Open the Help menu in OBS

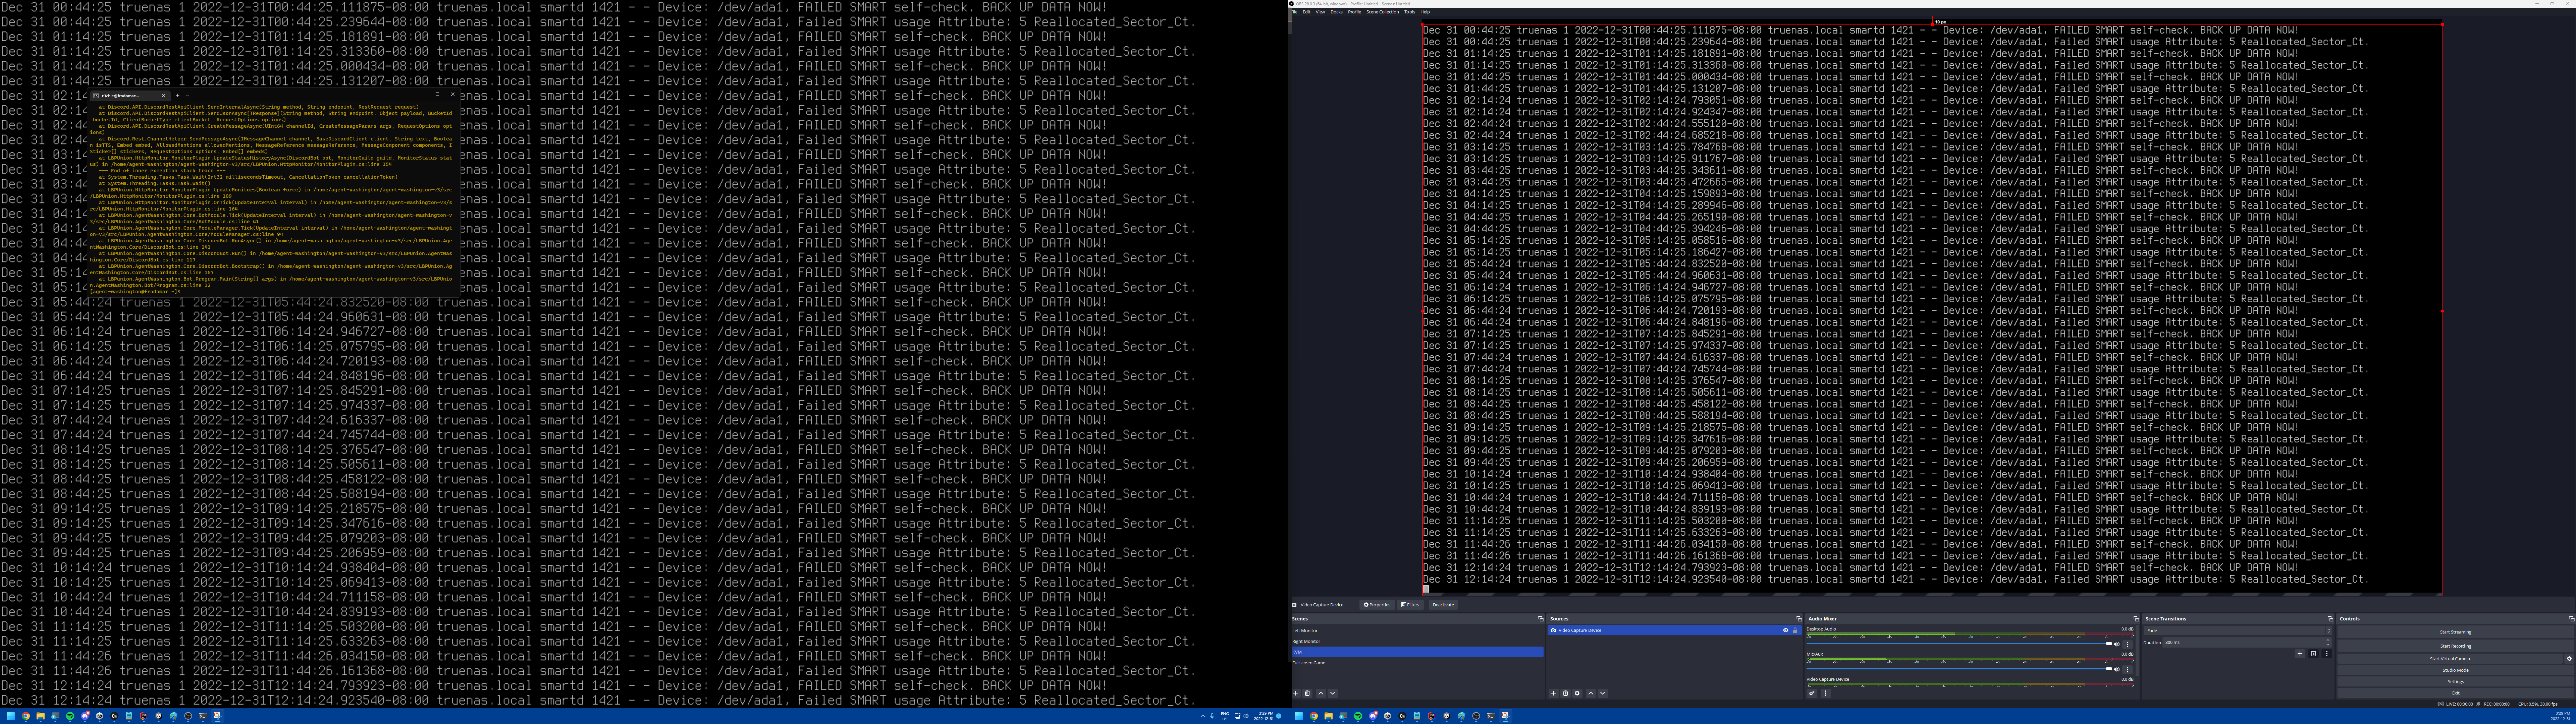[x=1425, y=12]
